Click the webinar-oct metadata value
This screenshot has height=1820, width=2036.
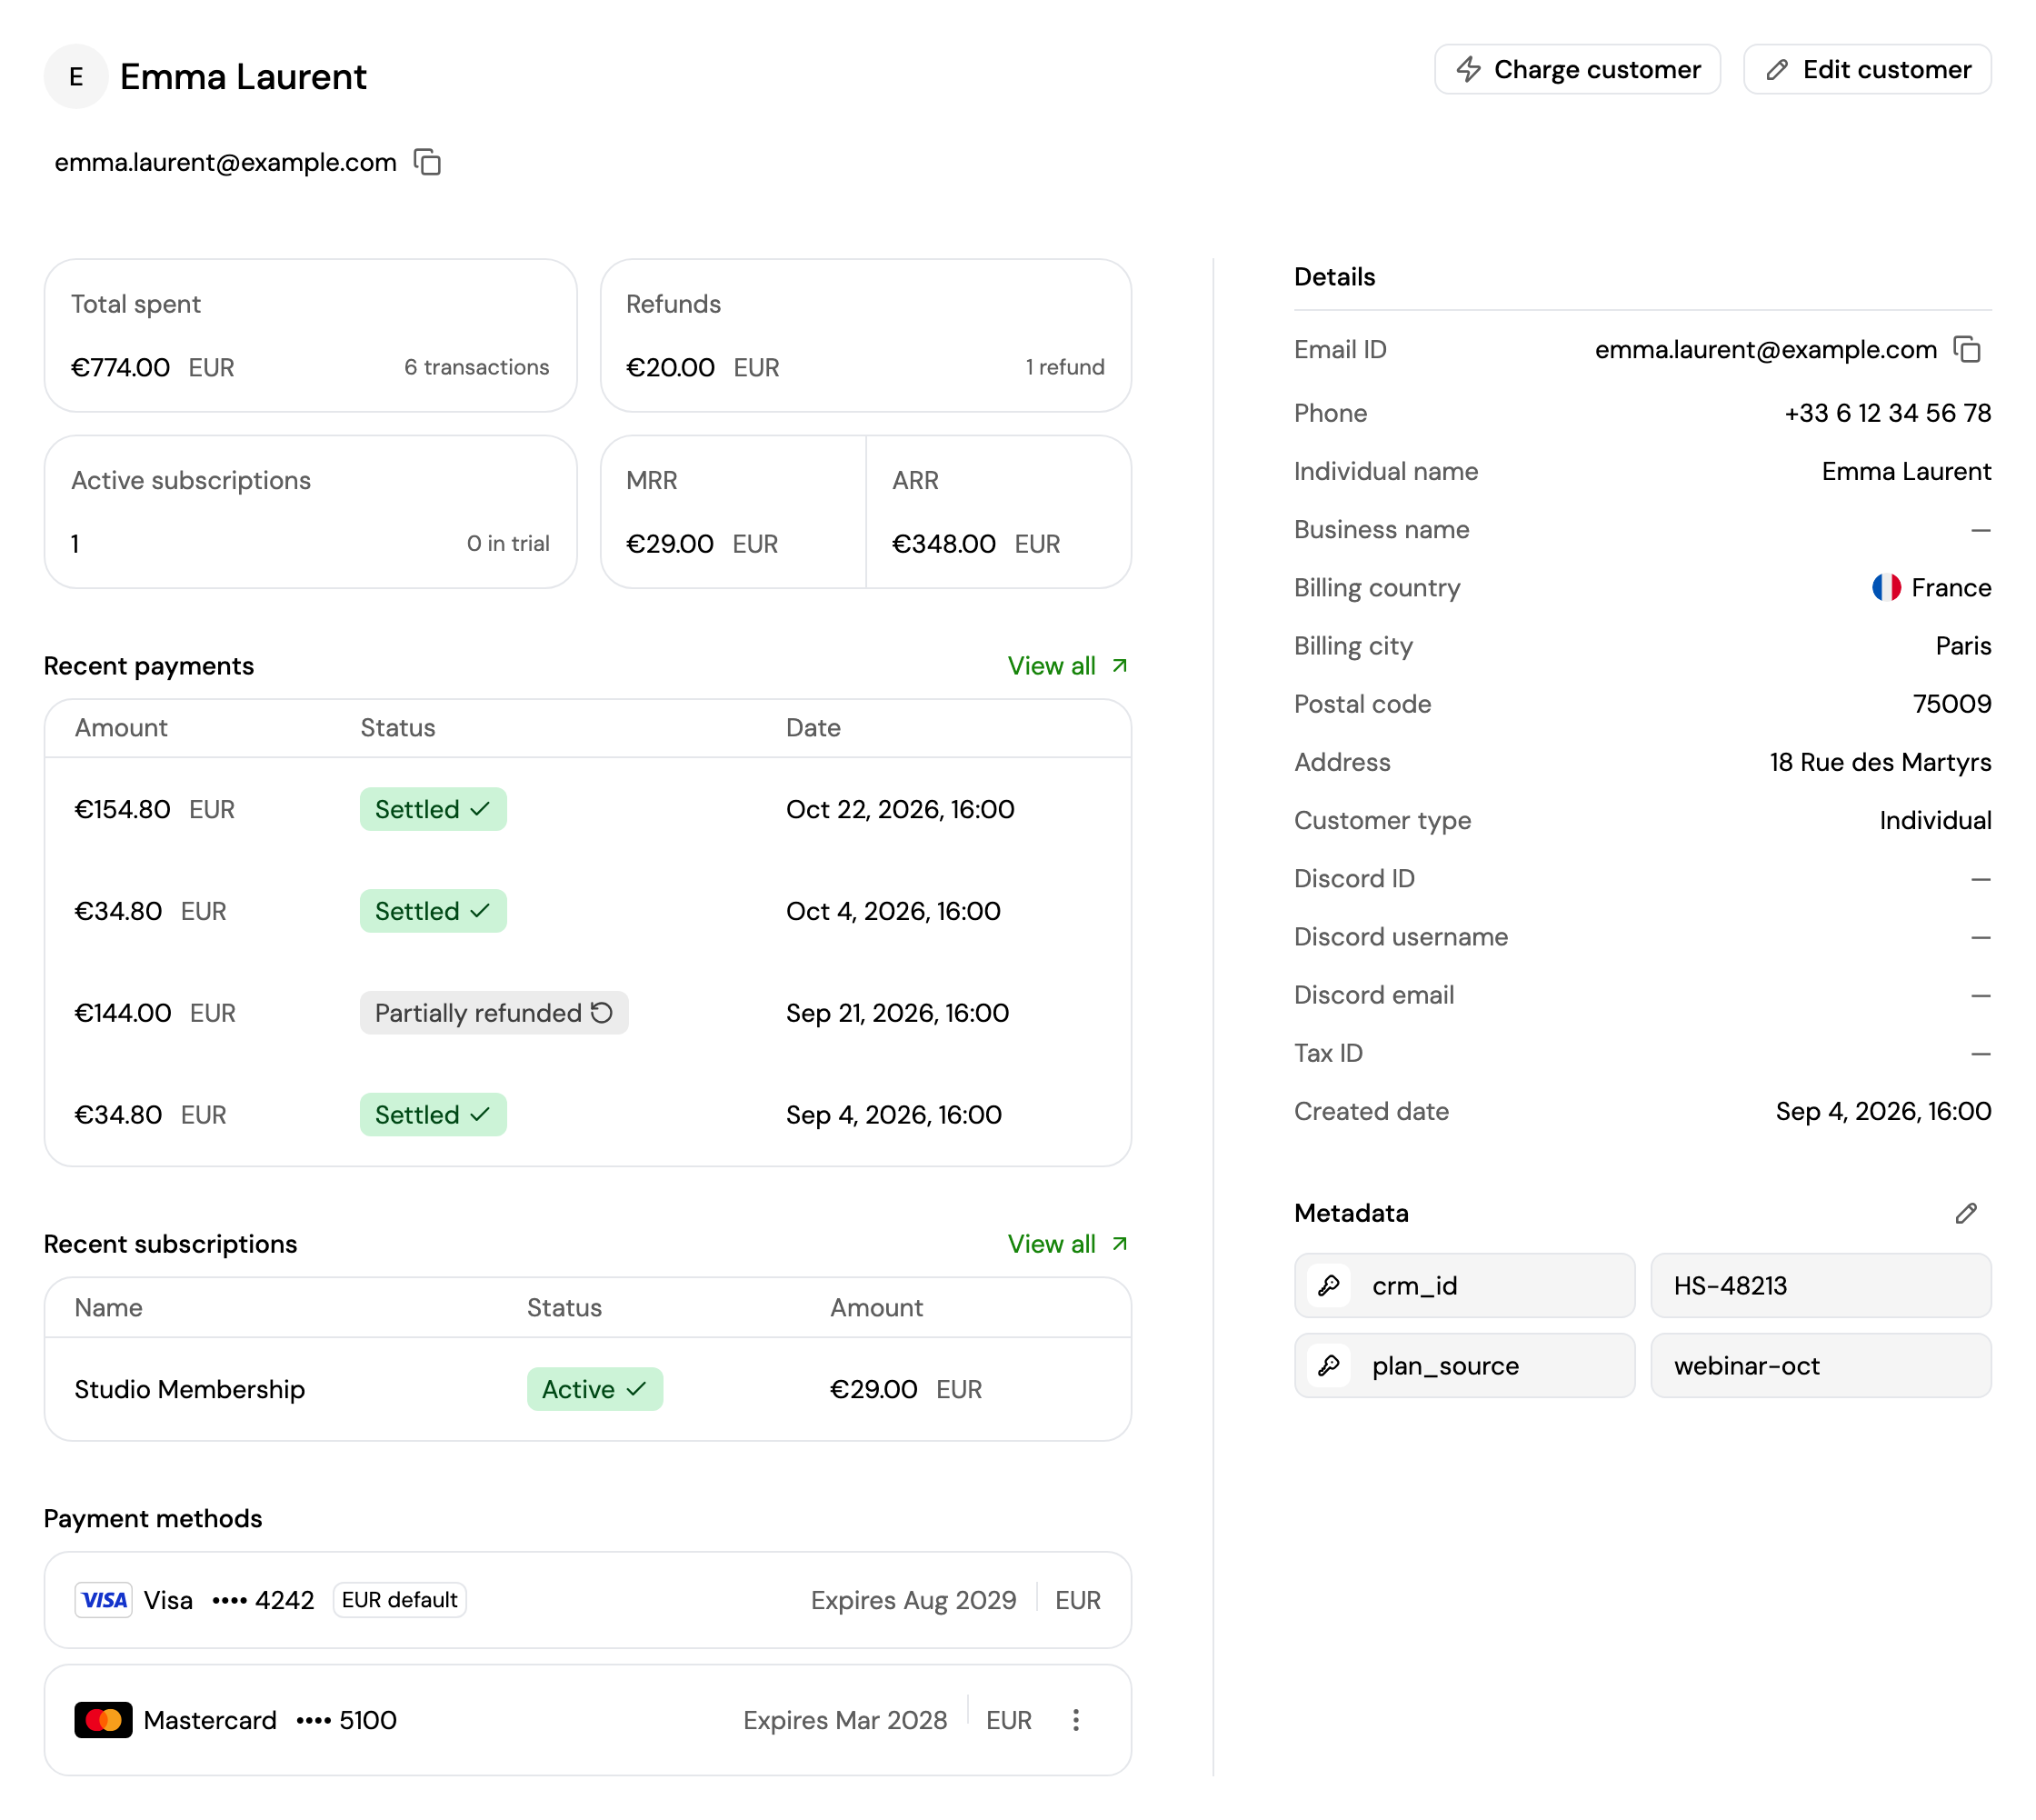tap(1820, 1365)
